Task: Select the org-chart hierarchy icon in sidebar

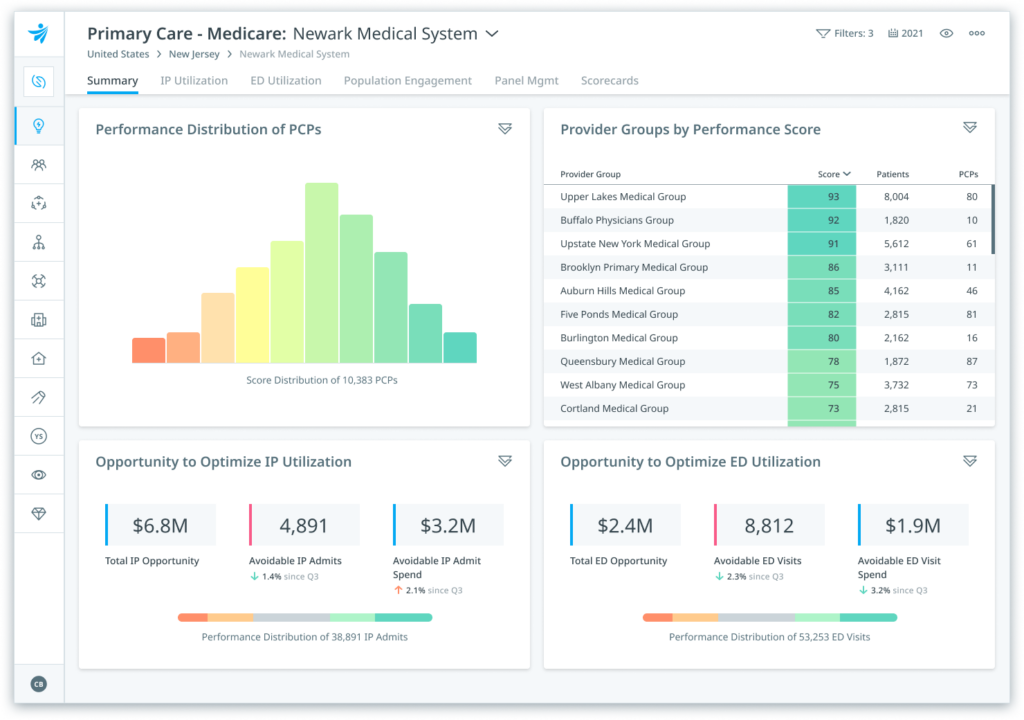Action: click(38, 241)
